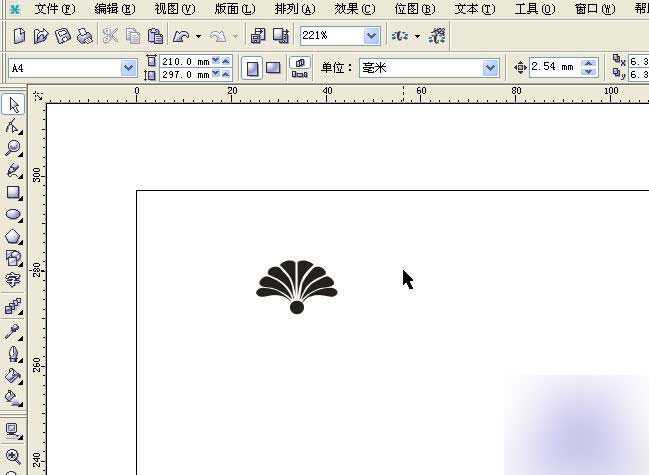
Task: Select the black fan-shaped object on canvas
Action: (x=296, y=286)
